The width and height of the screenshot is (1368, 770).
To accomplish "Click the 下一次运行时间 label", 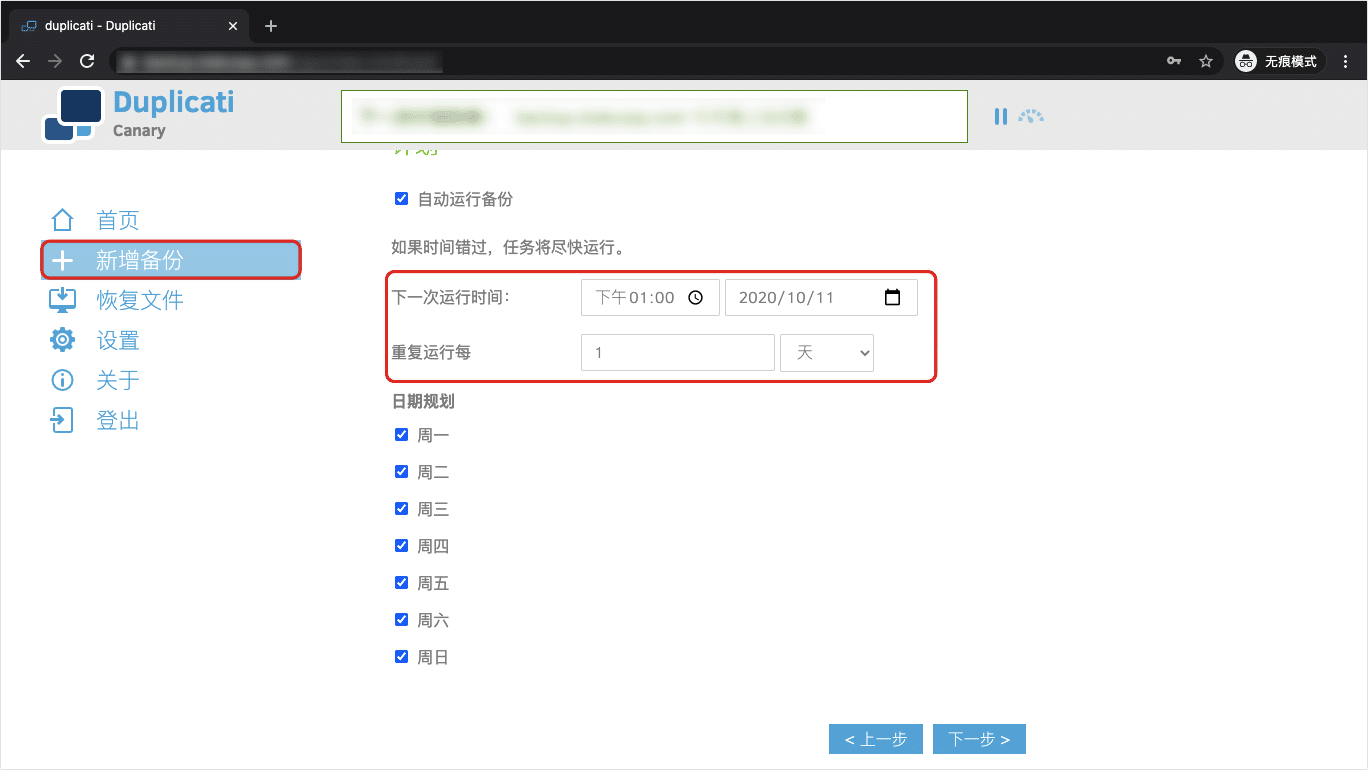I will tap(450, 297).
